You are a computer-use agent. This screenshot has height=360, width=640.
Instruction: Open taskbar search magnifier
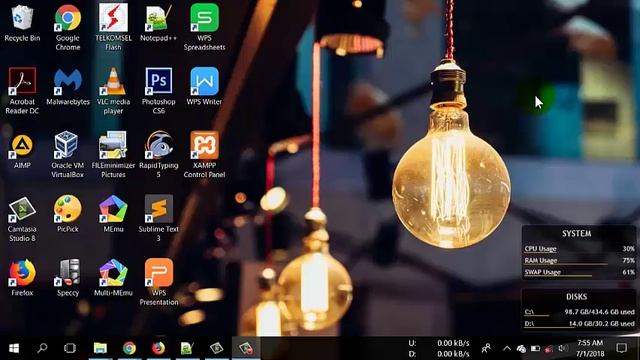click(42, 348)
